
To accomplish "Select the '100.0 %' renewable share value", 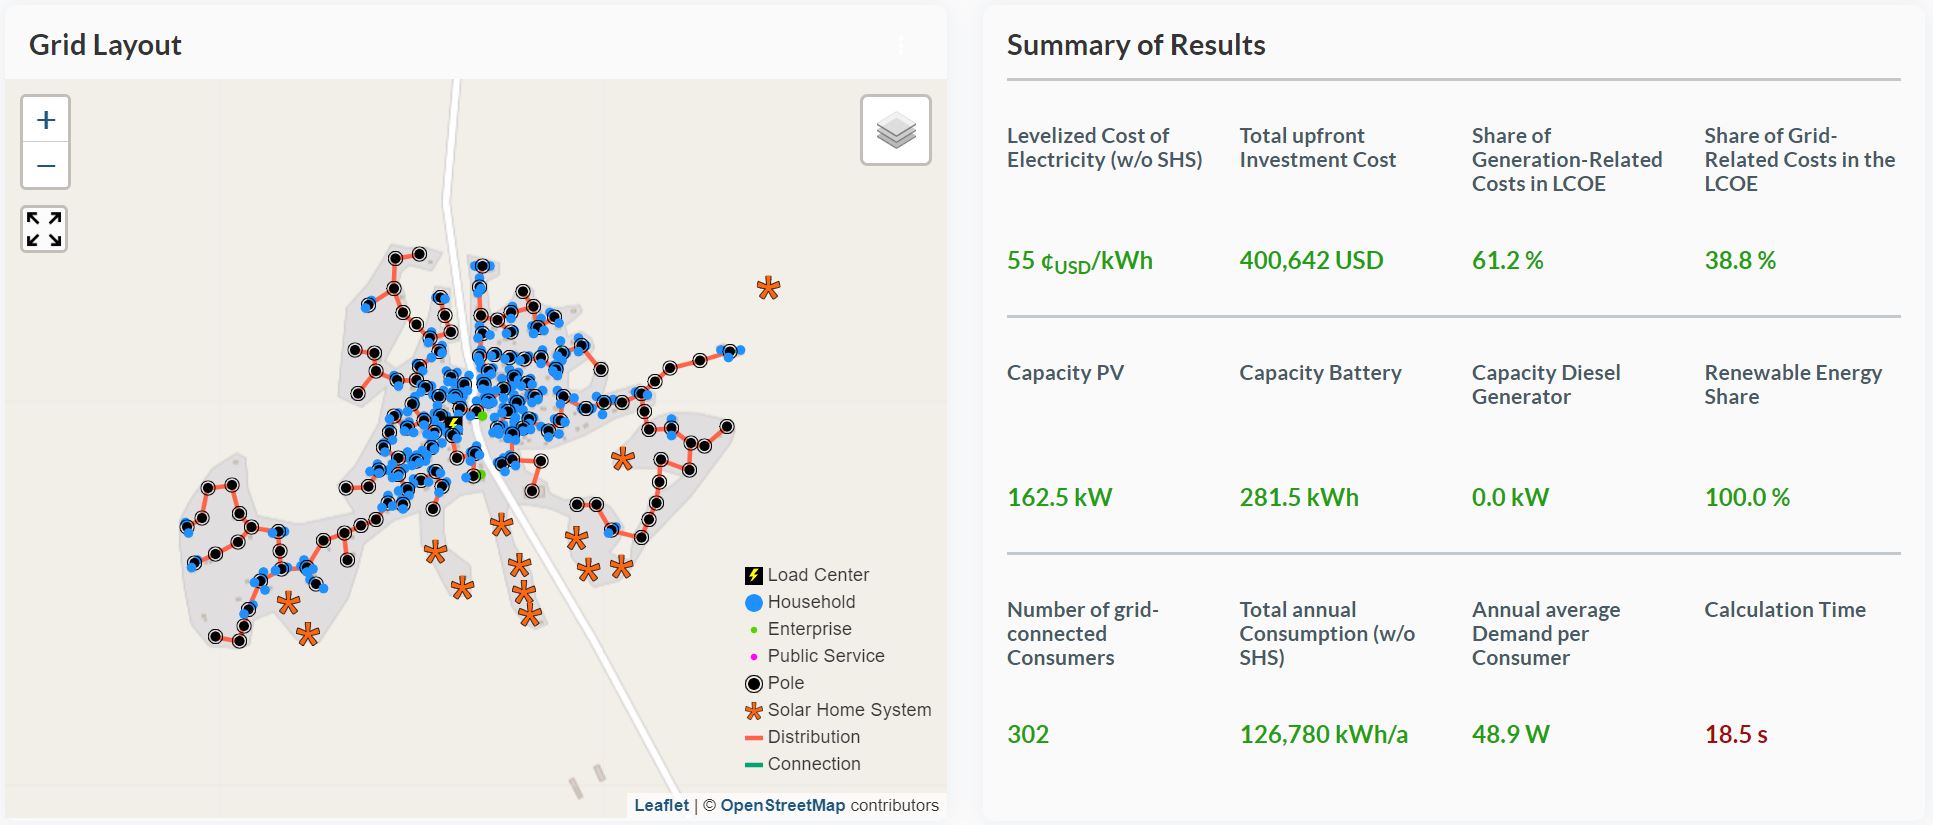I will pyautogui.click(x=1747, y=497).
